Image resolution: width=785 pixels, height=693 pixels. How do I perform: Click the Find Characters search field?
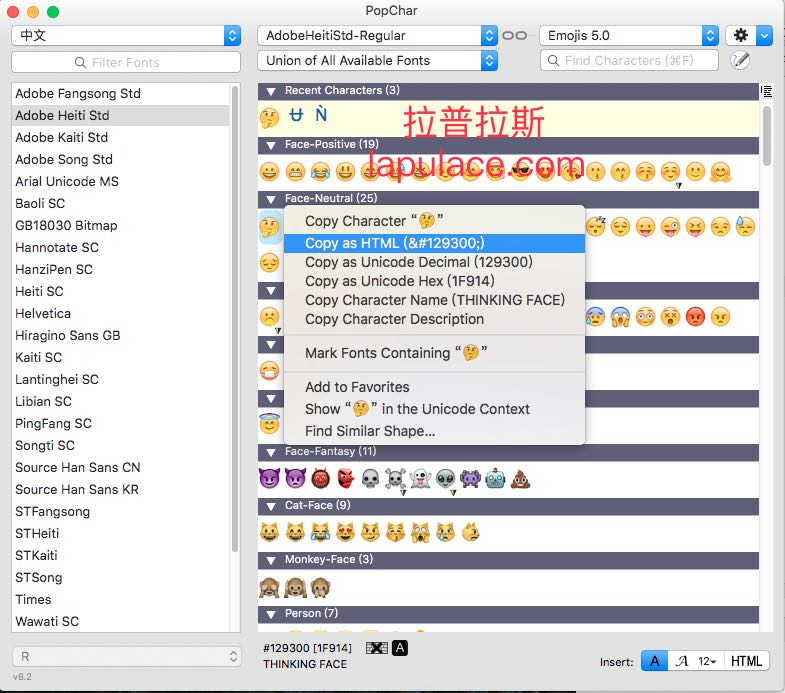tap(629, 61)
